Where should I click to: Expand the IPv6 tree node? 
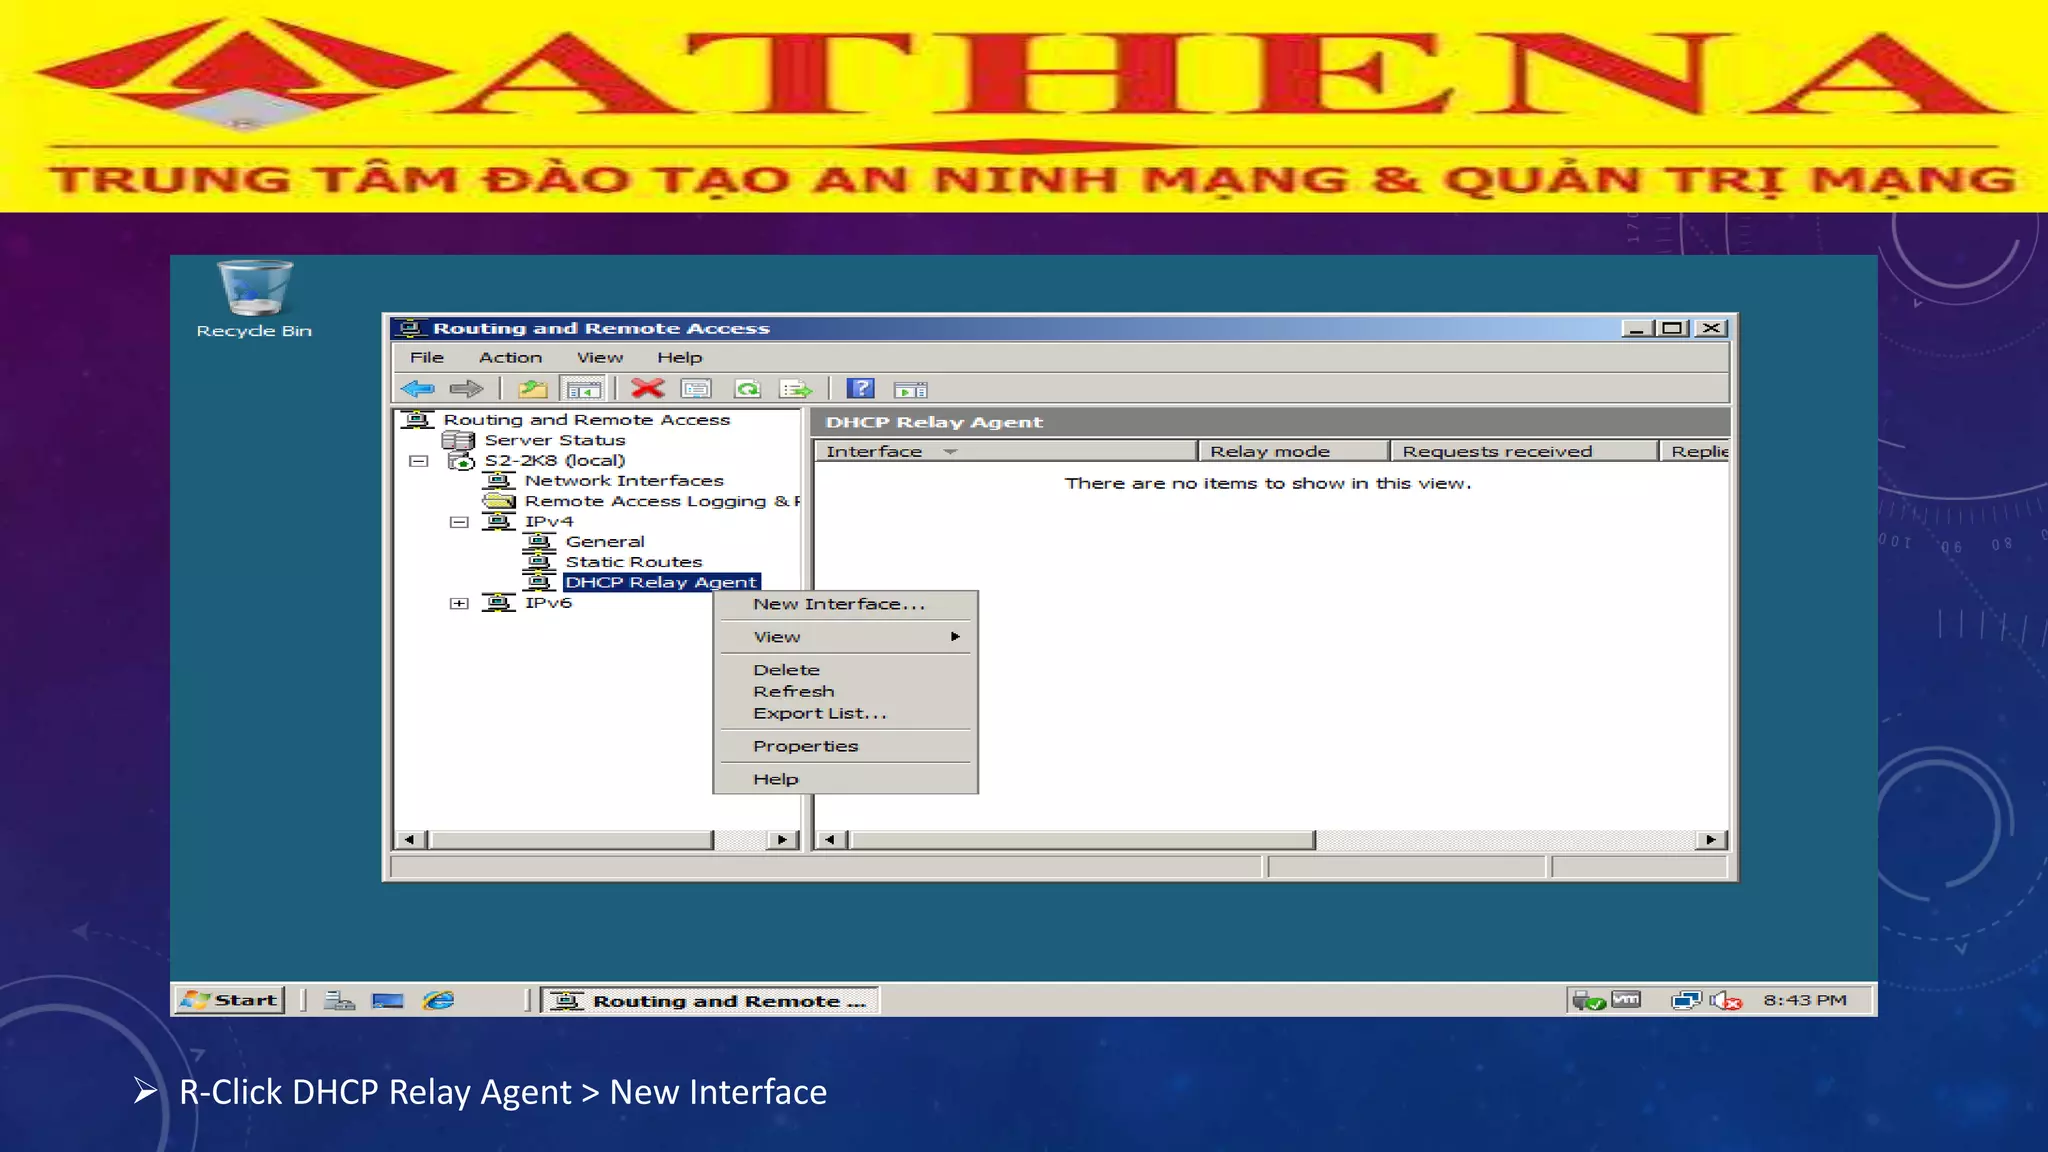[459, 603]
